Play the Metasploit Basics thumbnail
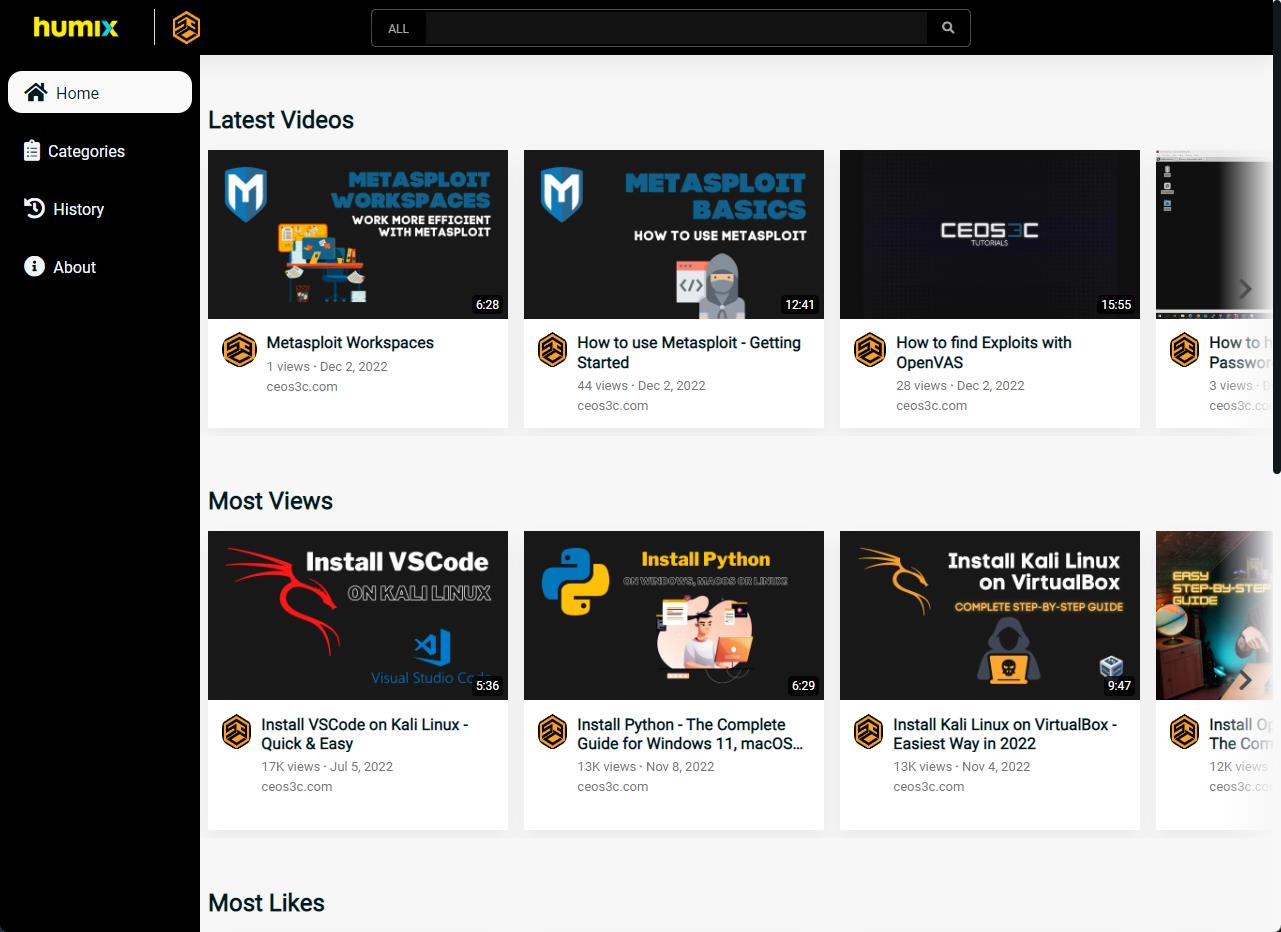 [674, 234]
